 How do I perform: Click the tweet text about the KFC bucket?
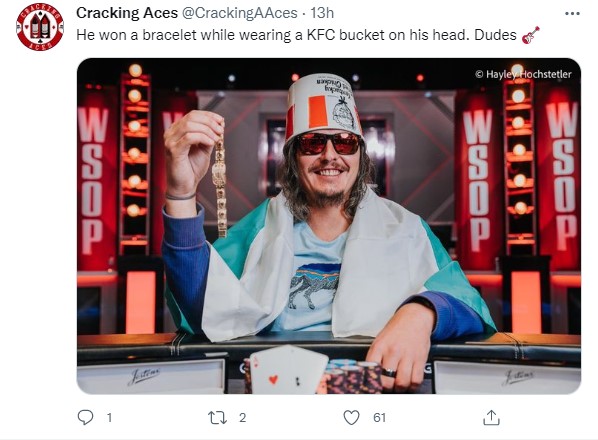[x=296, y=35]
